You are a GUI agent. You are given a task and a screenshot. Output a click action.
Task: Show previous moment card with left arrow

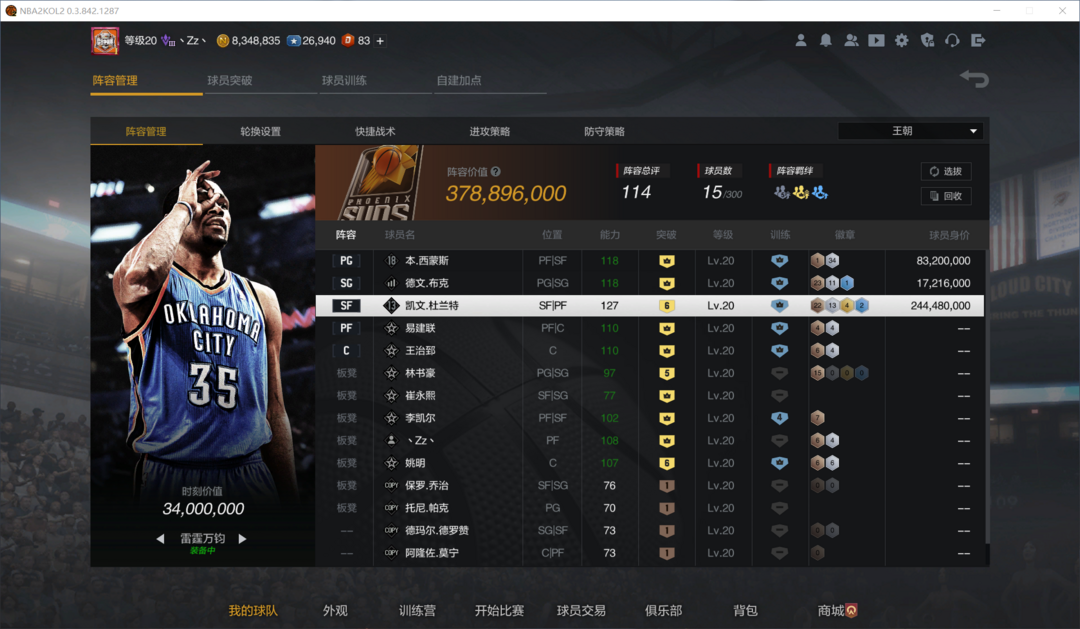pyautogui.click(x=160, y=539)
